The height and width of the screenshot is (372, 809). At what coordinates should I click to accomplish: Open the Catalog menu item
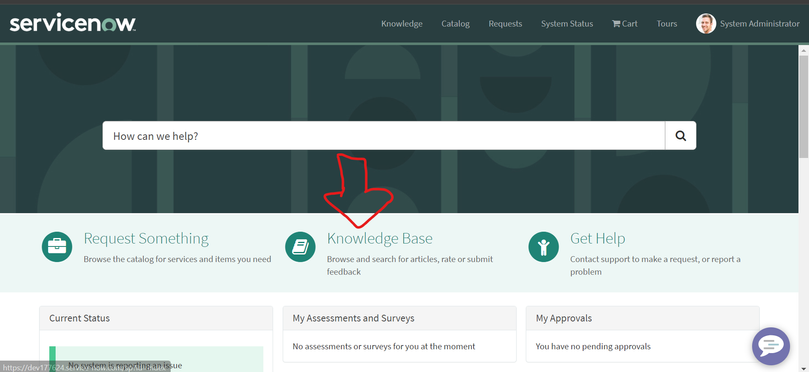(x=455, y=24)
